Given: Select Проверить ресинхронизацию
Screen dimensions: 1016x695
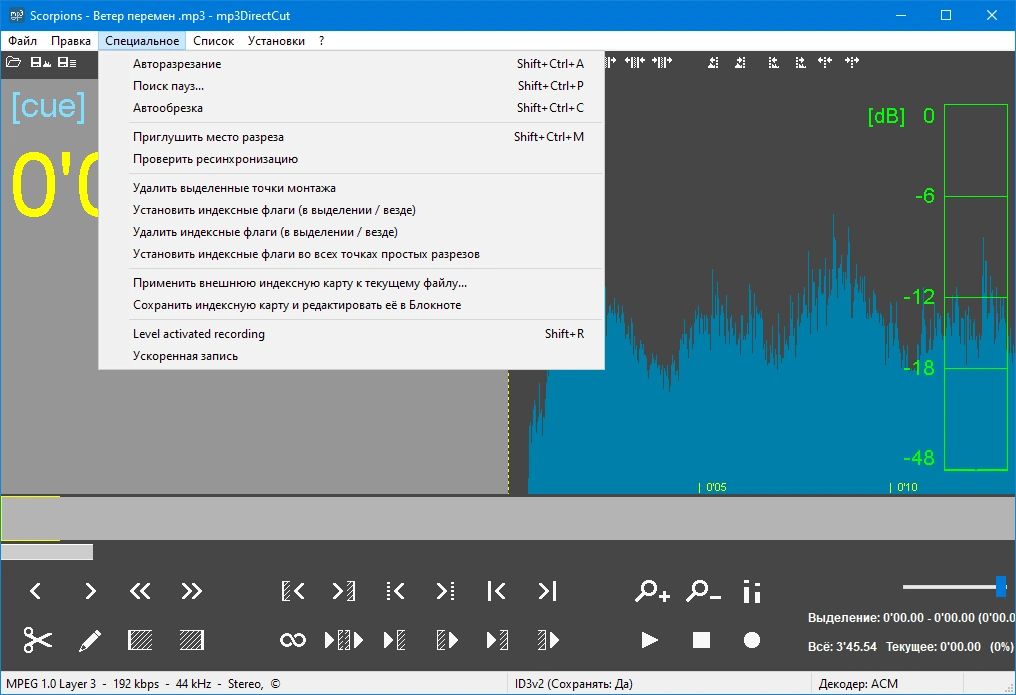Looking at the screenshot, I should tap(351, 159).
